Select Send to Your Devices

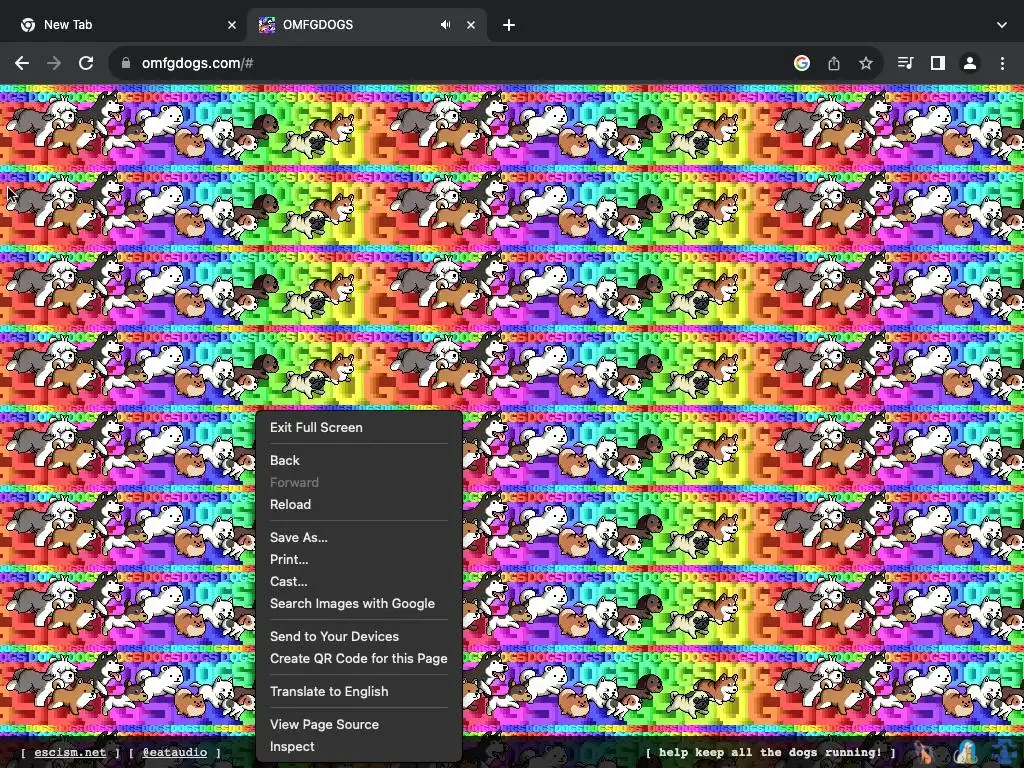pyautogui.click(x=359, y=636)
